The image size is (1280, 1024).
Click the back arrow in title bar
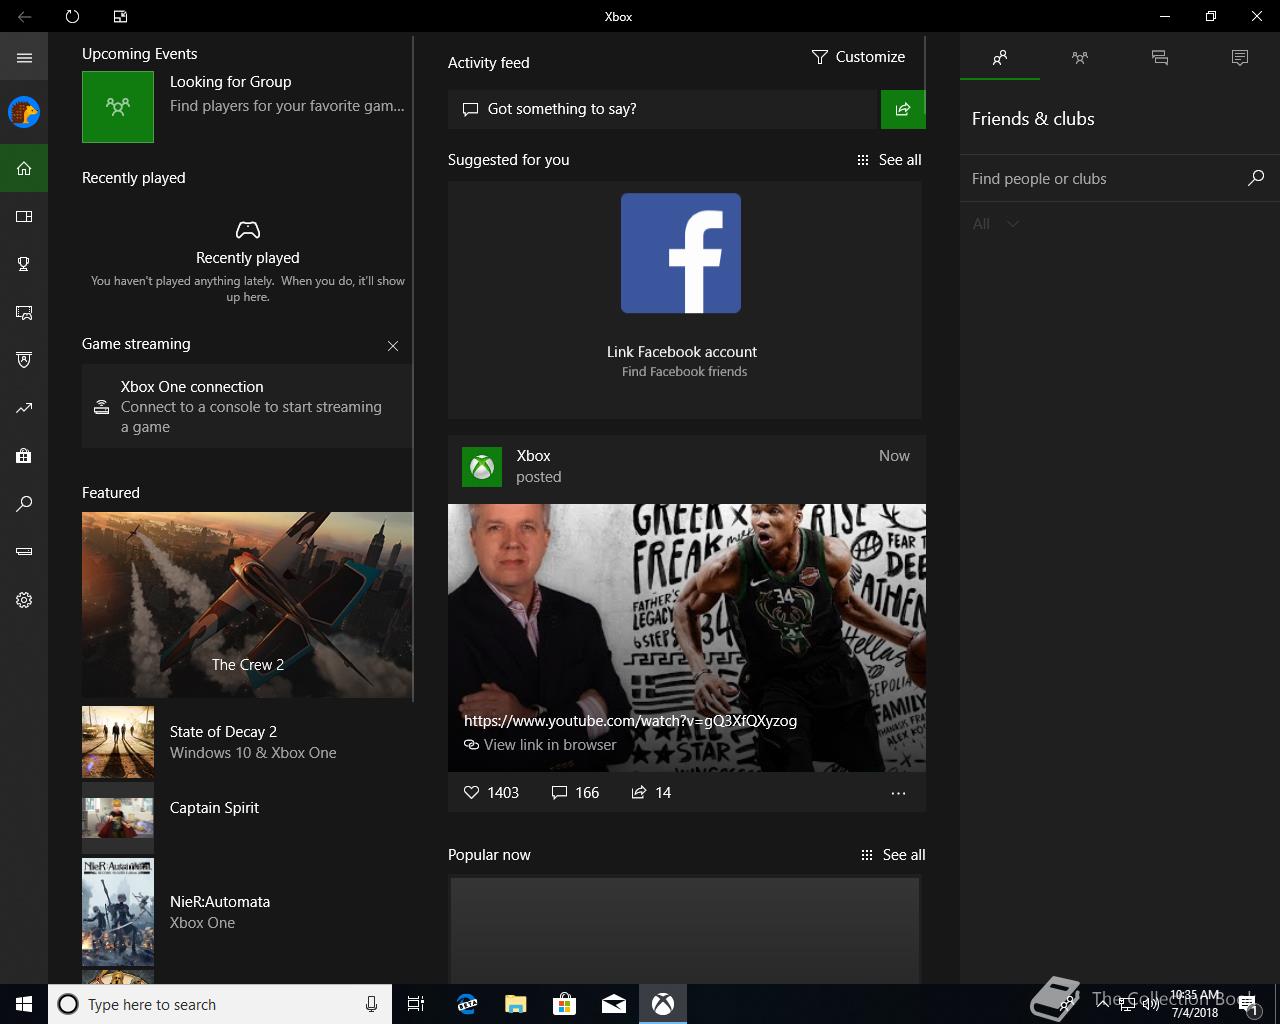click(24, 16)
